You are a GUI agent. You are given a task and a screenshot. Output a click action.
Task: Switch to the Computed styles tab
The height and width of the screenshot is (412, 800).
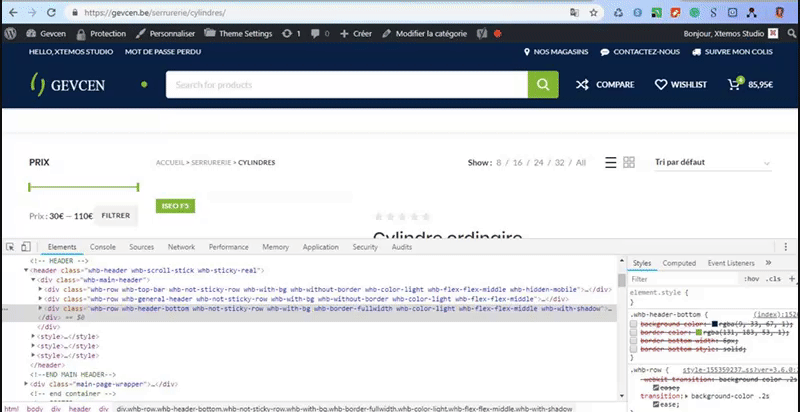679,263
